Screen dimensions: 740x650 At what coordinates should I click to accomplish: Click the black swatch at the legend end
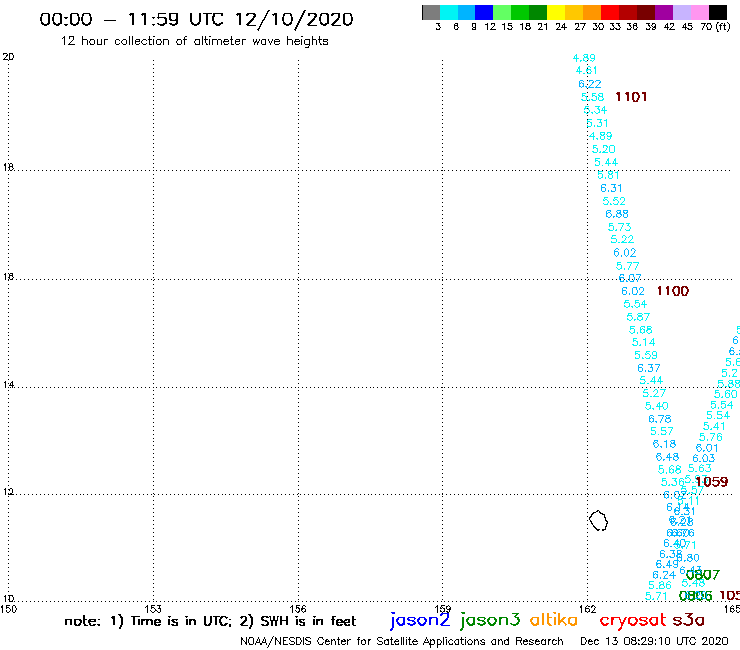point(717,12)
